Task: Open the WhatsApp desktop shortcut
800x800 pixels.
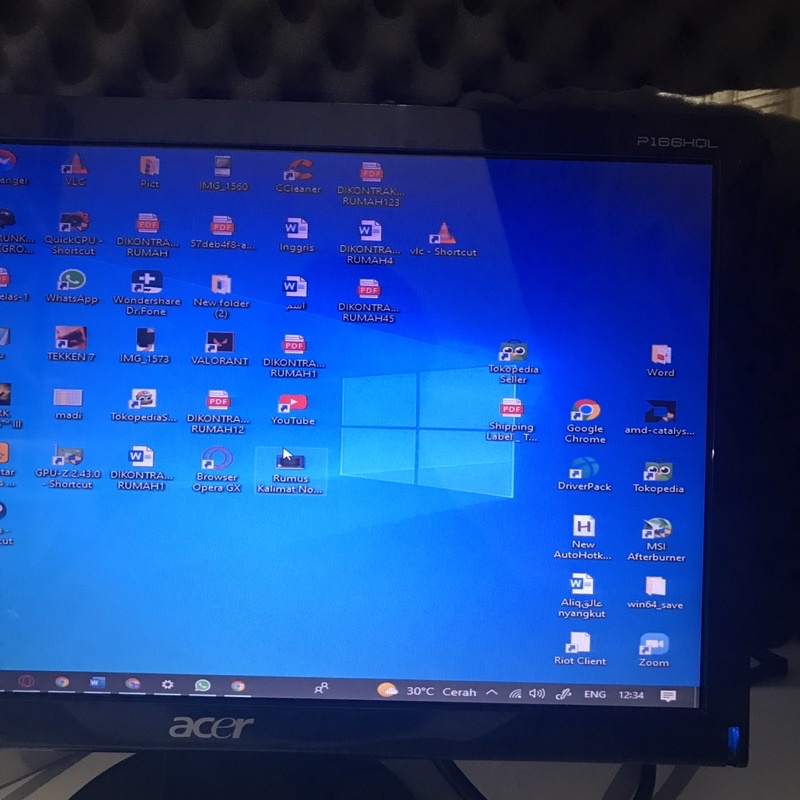Action: (x=71, y=286)
